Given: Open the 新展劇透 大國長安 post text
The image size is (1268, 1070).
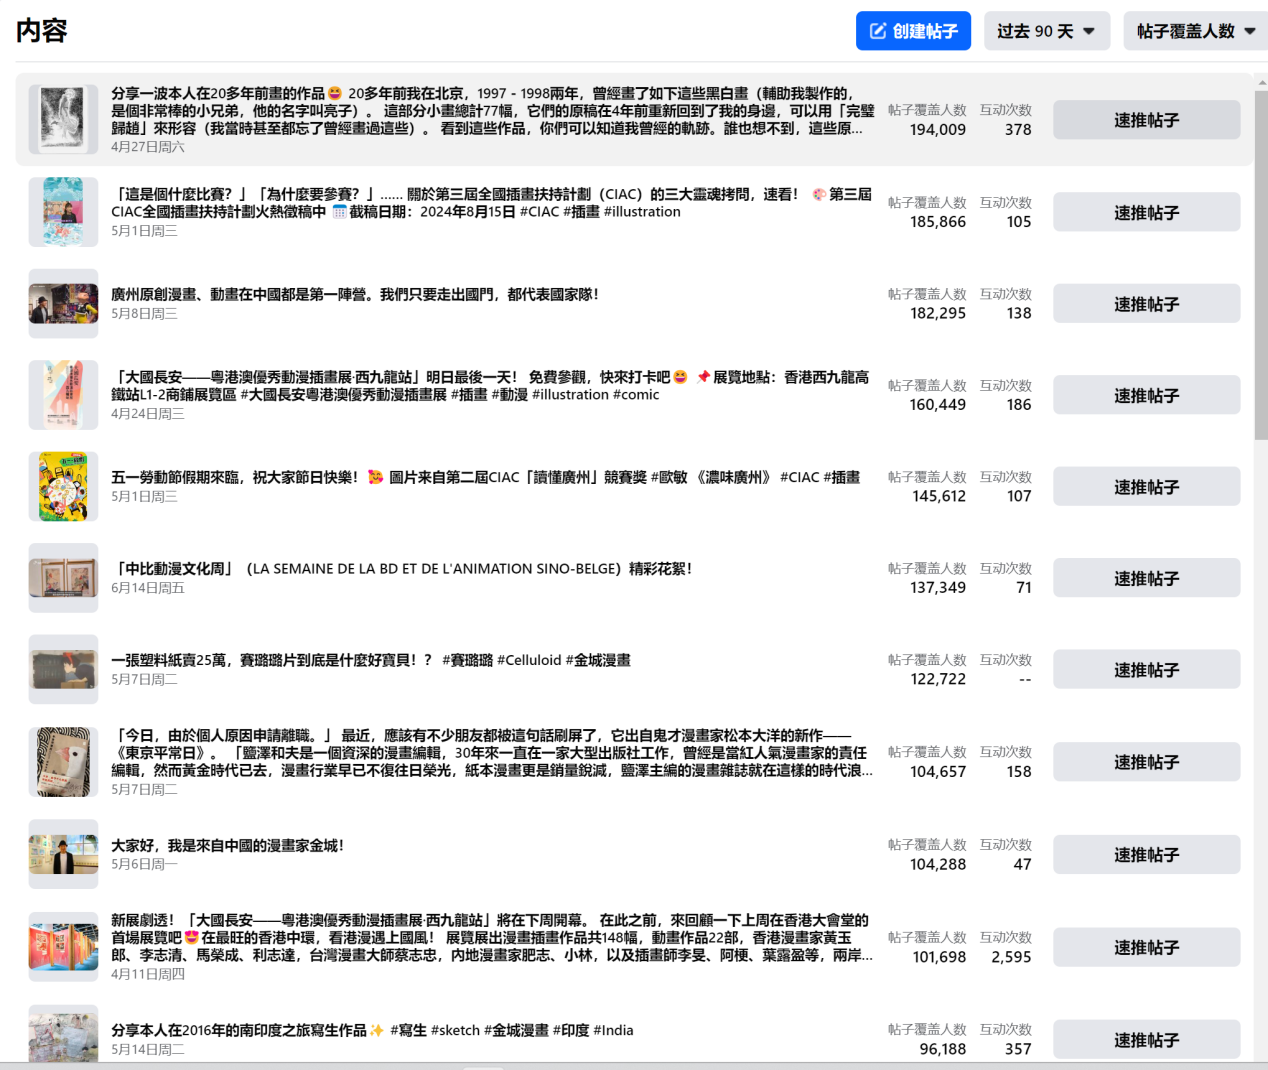Looking at the screenshot, I should 490,938.
